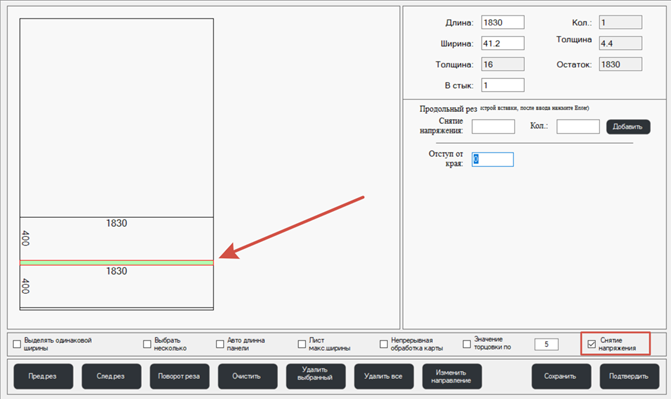This screenshot has height=399, width=671.
Task: Go to next cut with 'След.рез'
Action: coord(111,376)
